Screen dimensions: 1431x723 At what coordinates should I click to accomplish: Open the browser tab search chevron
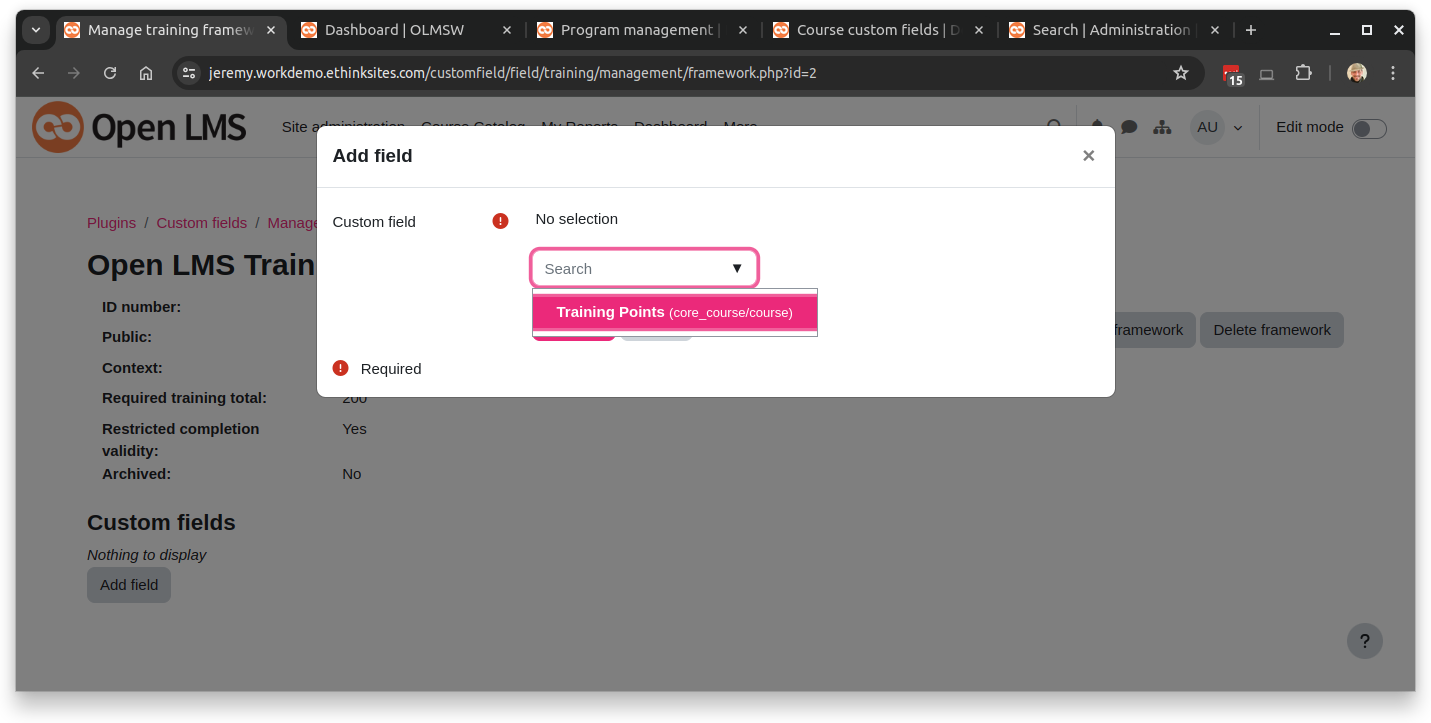pos(36,30)
